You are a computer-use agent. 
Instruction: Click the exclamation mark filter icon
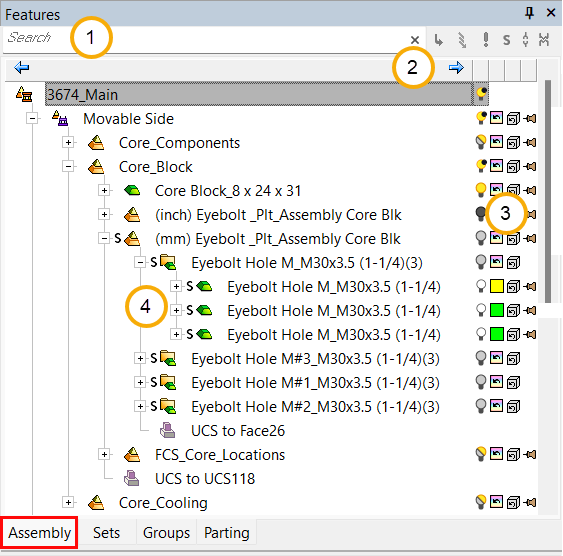click(486, 39)
